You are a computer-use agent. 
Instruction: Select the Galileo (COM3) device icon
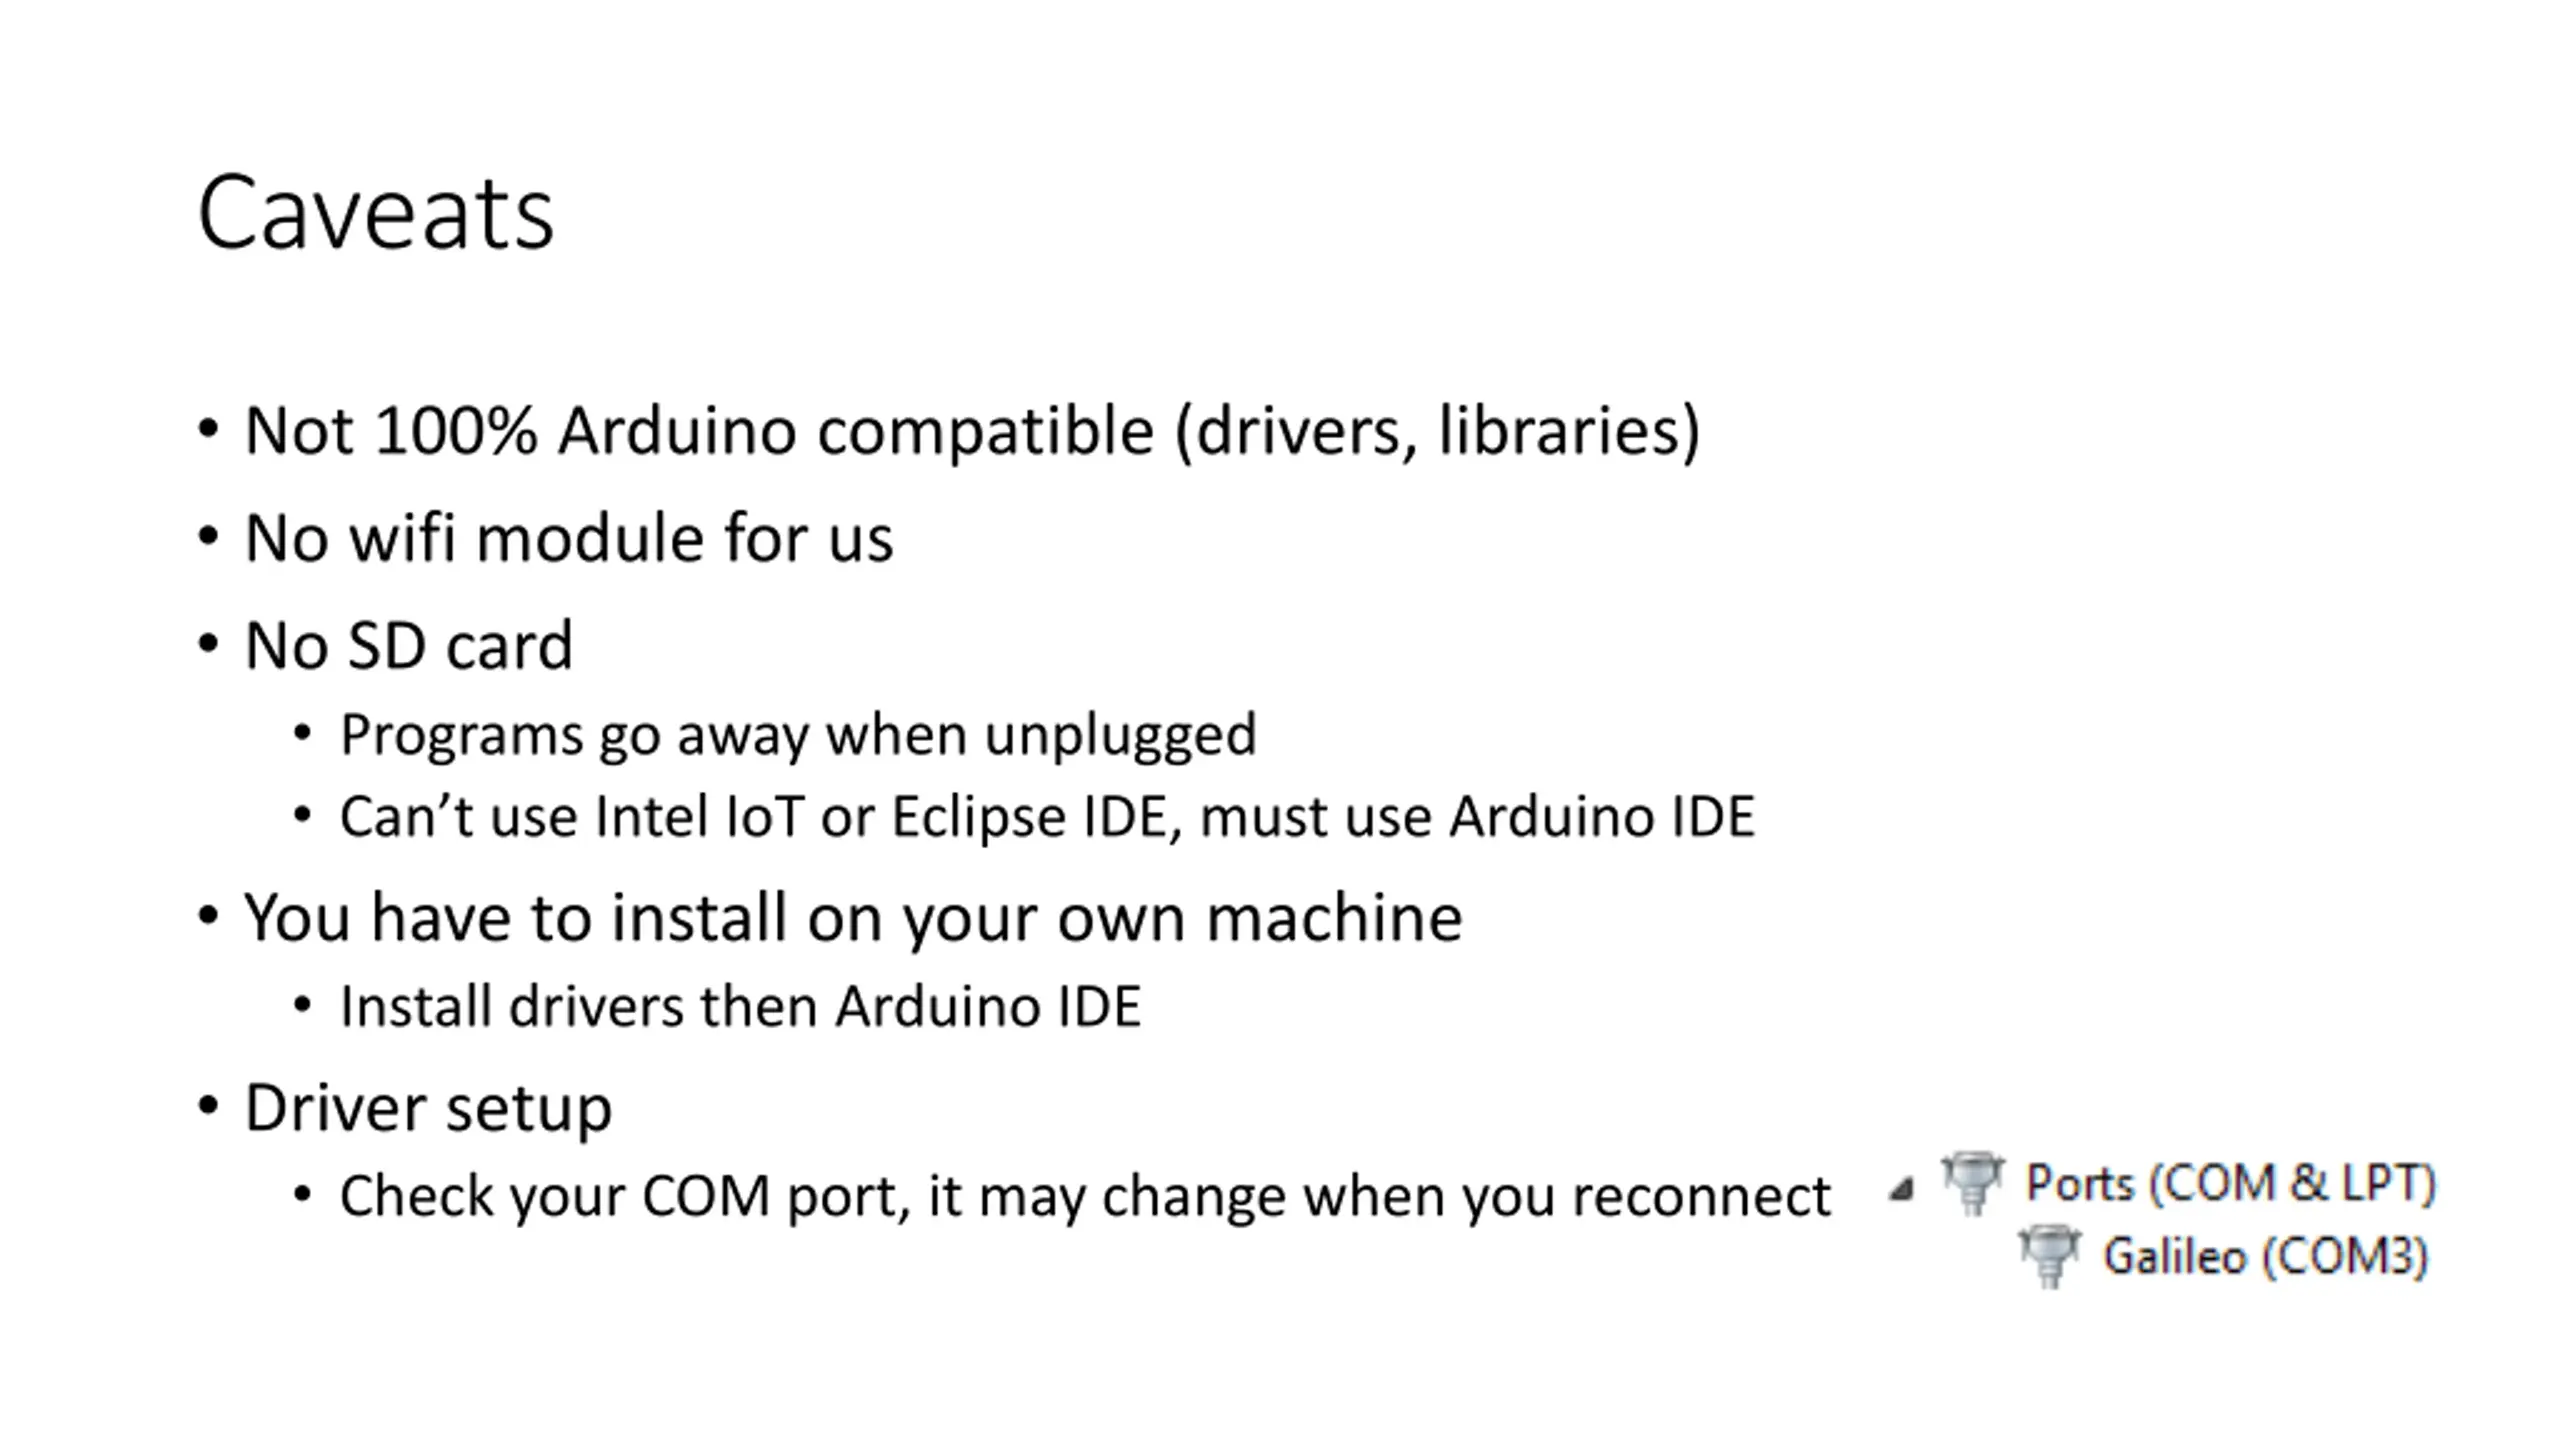(2049, 1257)
